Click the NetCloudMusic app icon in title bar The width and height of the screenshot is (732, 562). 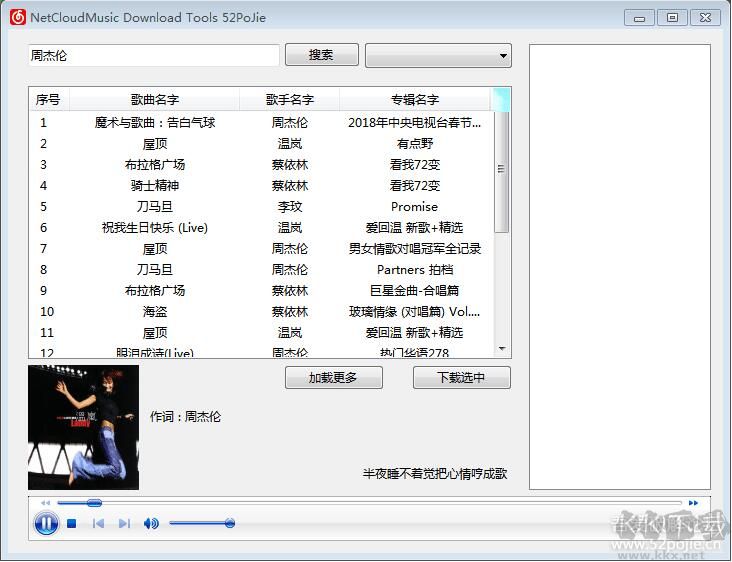pos(17,17)
